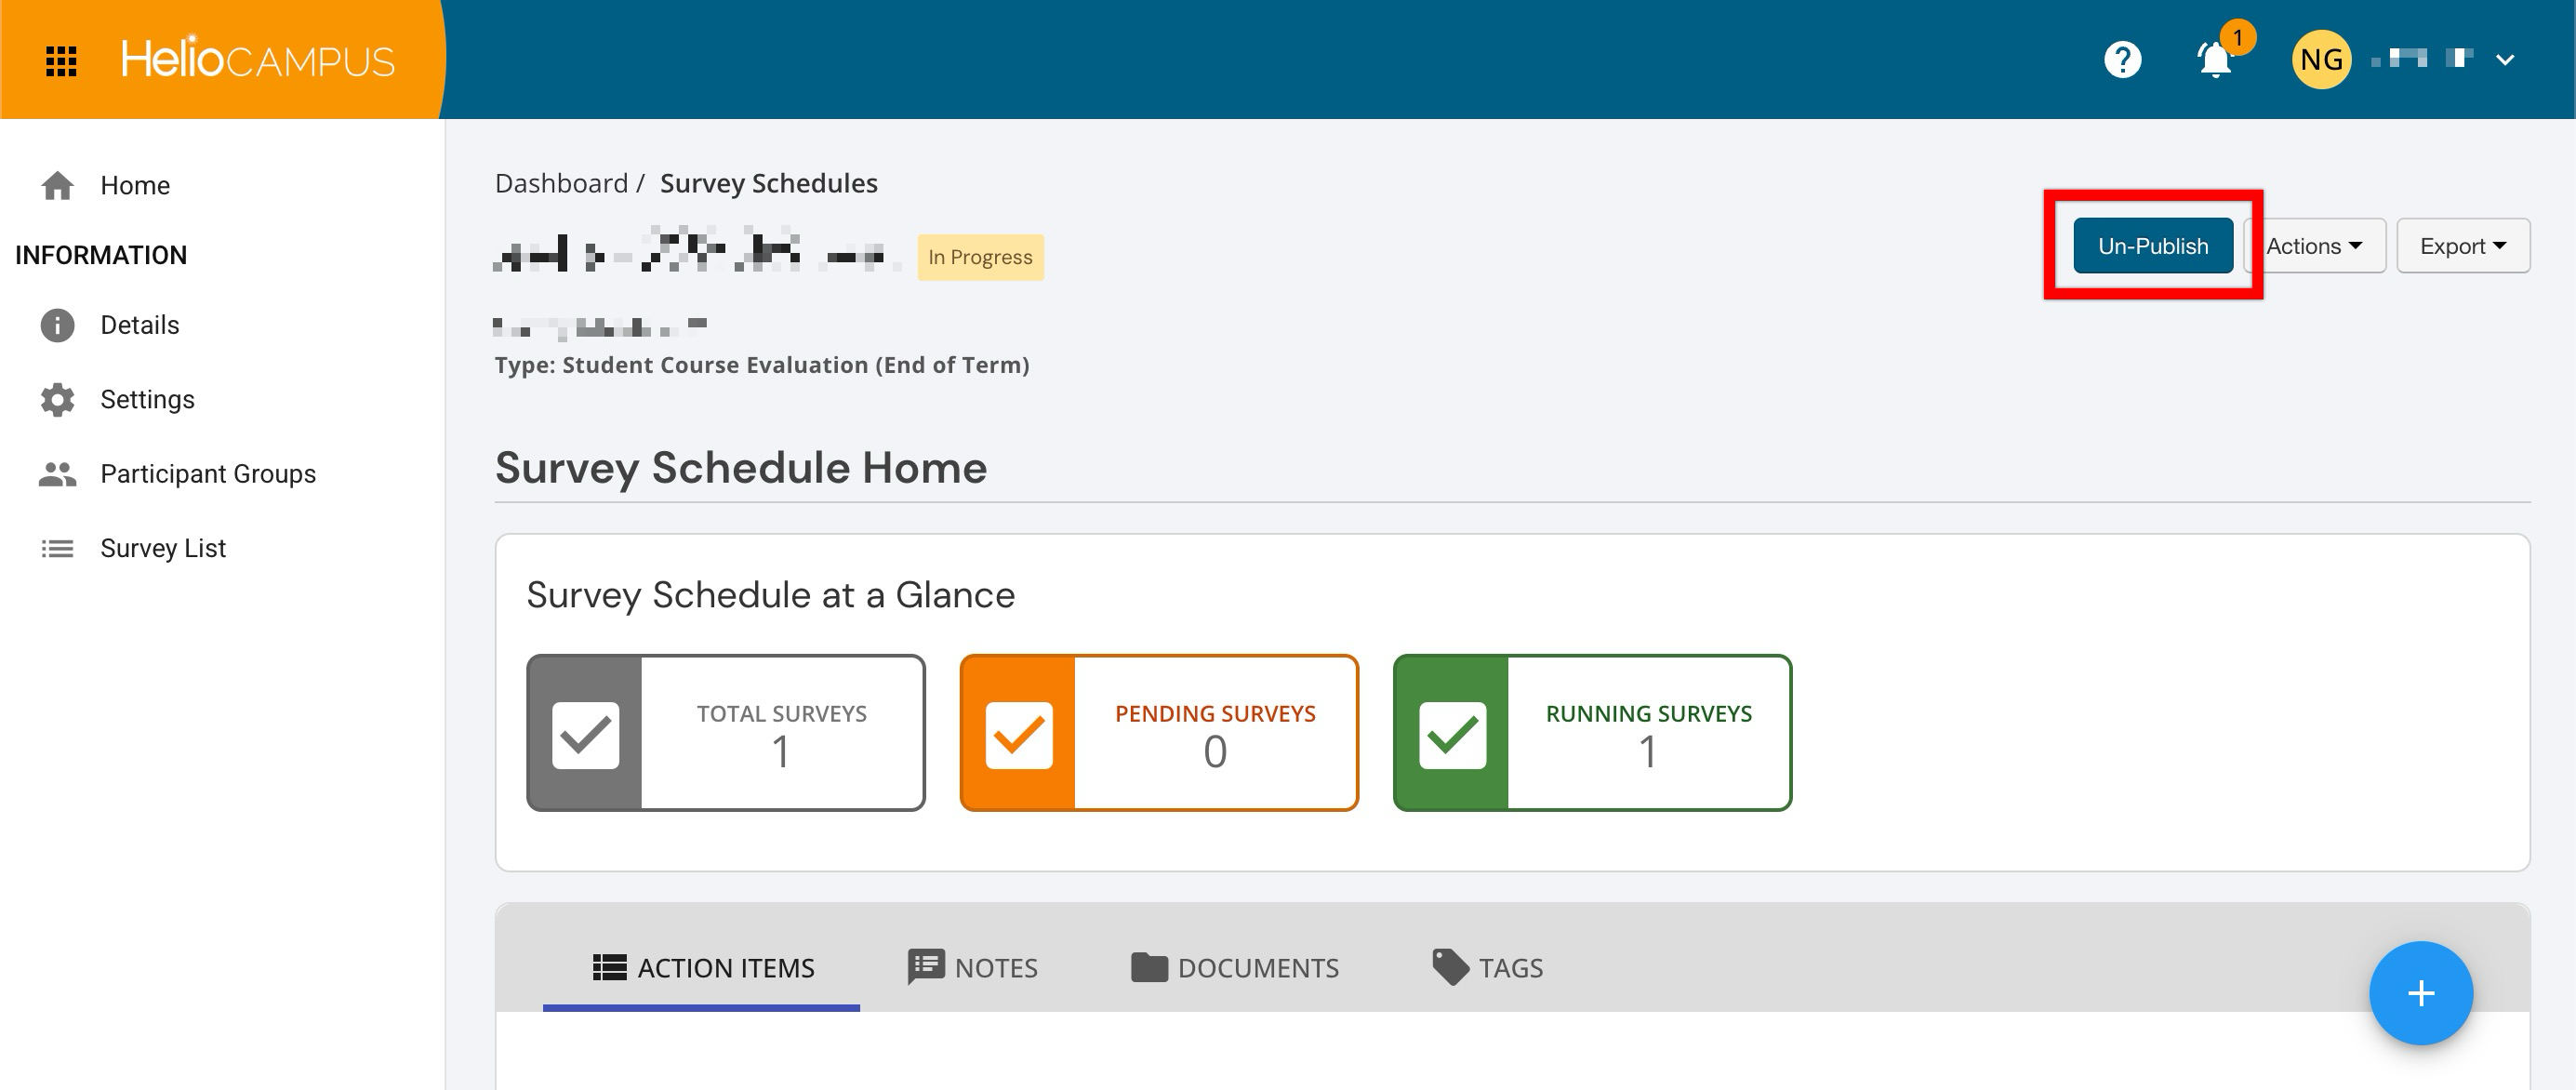Open the Export dropdown menu

point(2463,246)
